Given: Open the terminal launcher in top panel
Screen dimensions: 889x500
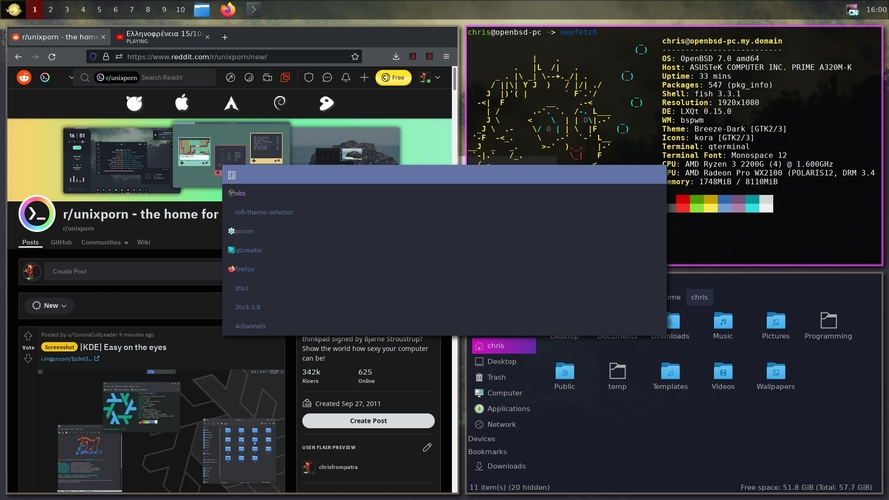Looking at the screenshot, I should (x=253, y=10).
